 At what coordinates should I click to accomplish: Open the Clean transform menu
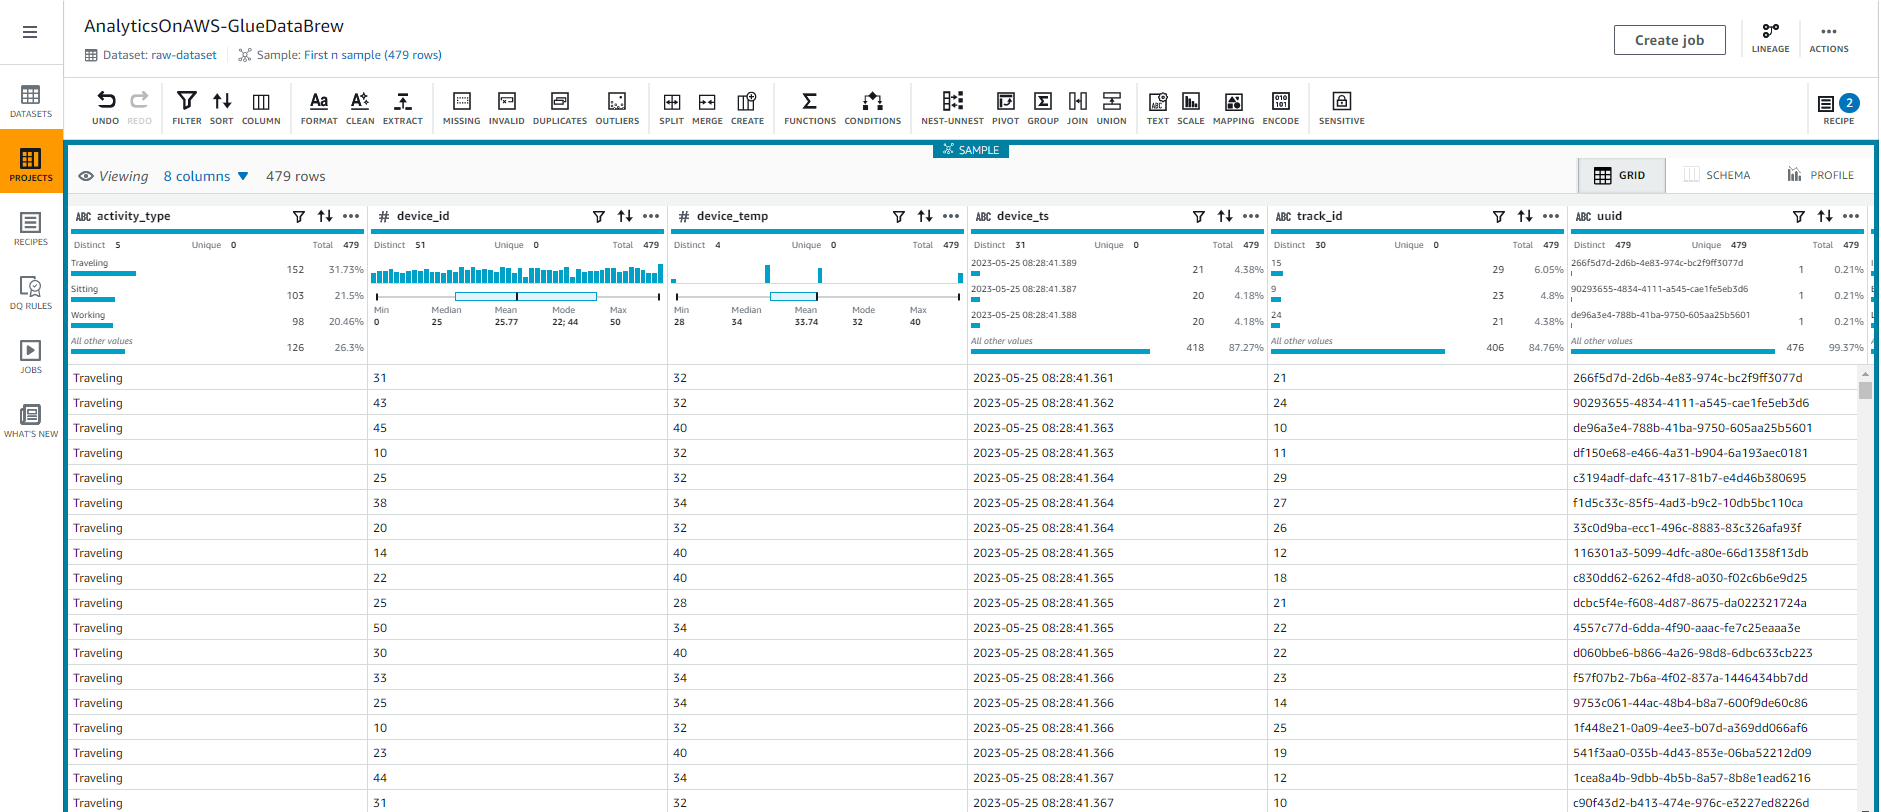pyautogui.click(x=360, y=107)
